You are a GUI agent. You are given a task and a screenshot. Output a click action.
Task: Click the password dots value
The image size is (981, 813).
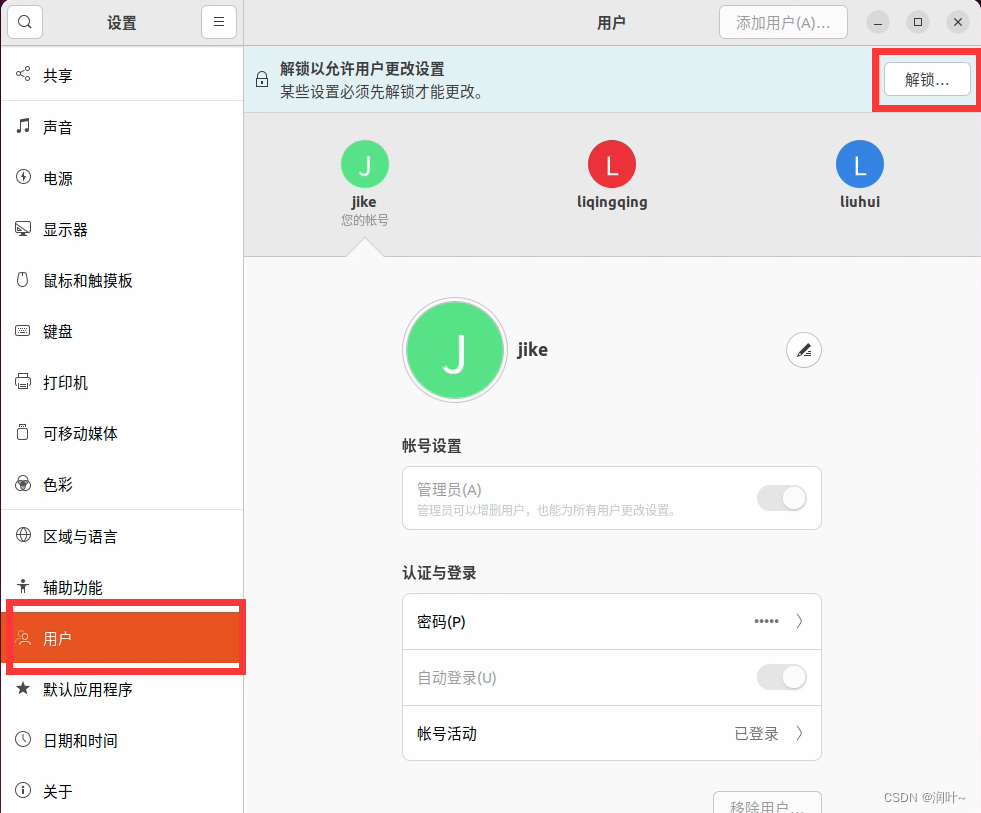point(766,621)
